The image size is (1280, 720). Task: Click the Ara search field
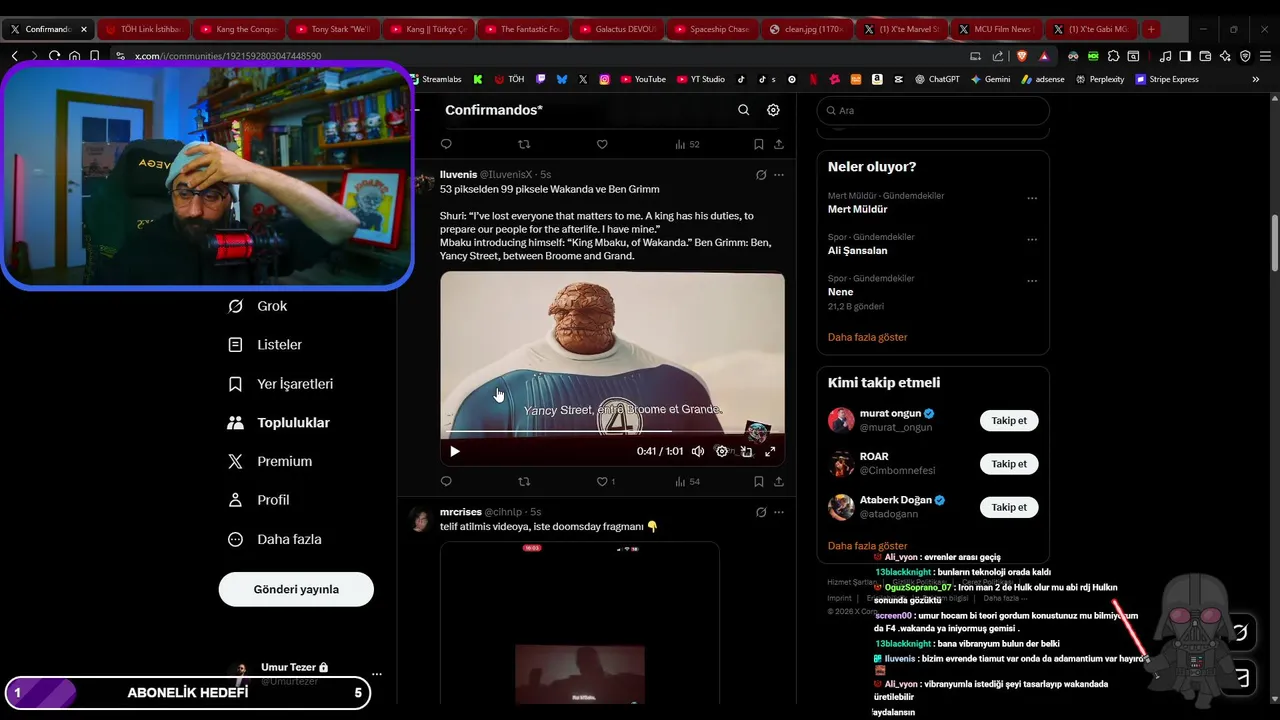(x=933, y=111)
